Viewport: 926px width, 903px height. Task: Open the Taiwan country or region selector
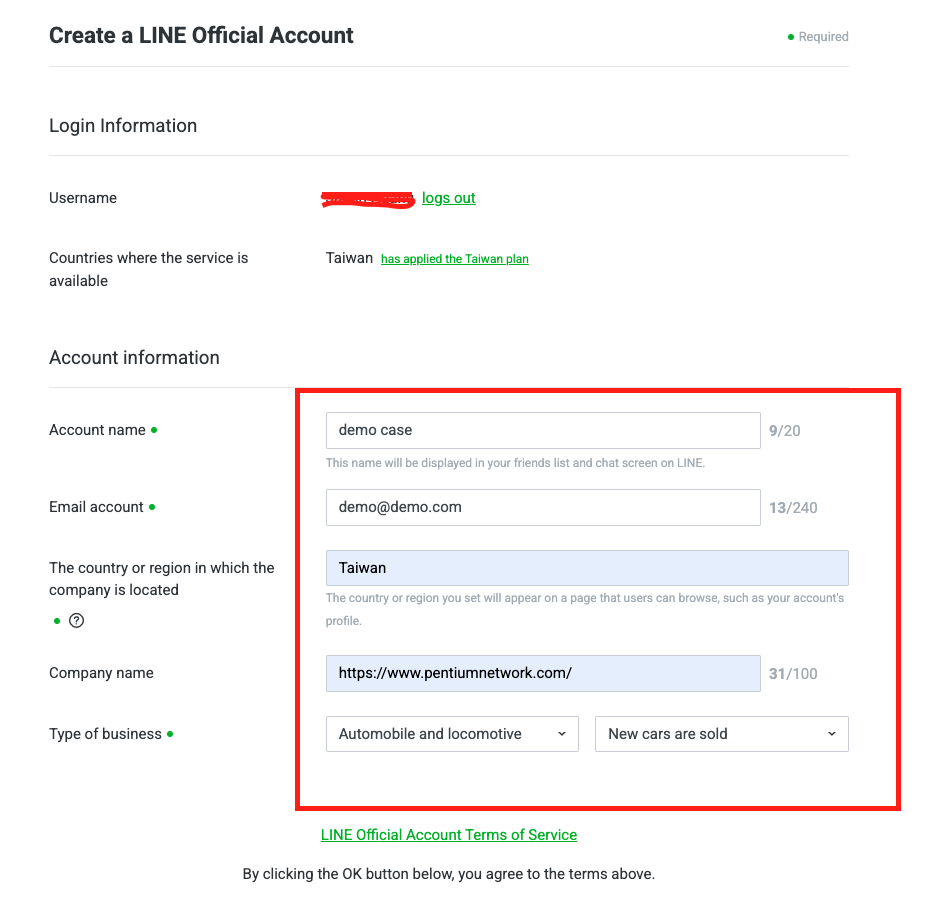(x=586, y=568)
